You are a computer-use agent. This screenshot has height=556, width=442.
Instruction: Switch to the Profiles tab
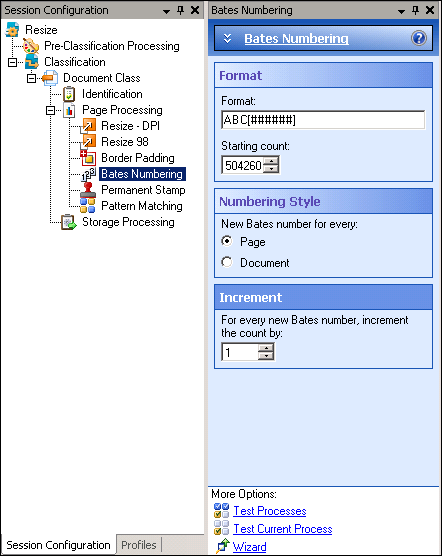pyautogui.click(x=139, y=545)
